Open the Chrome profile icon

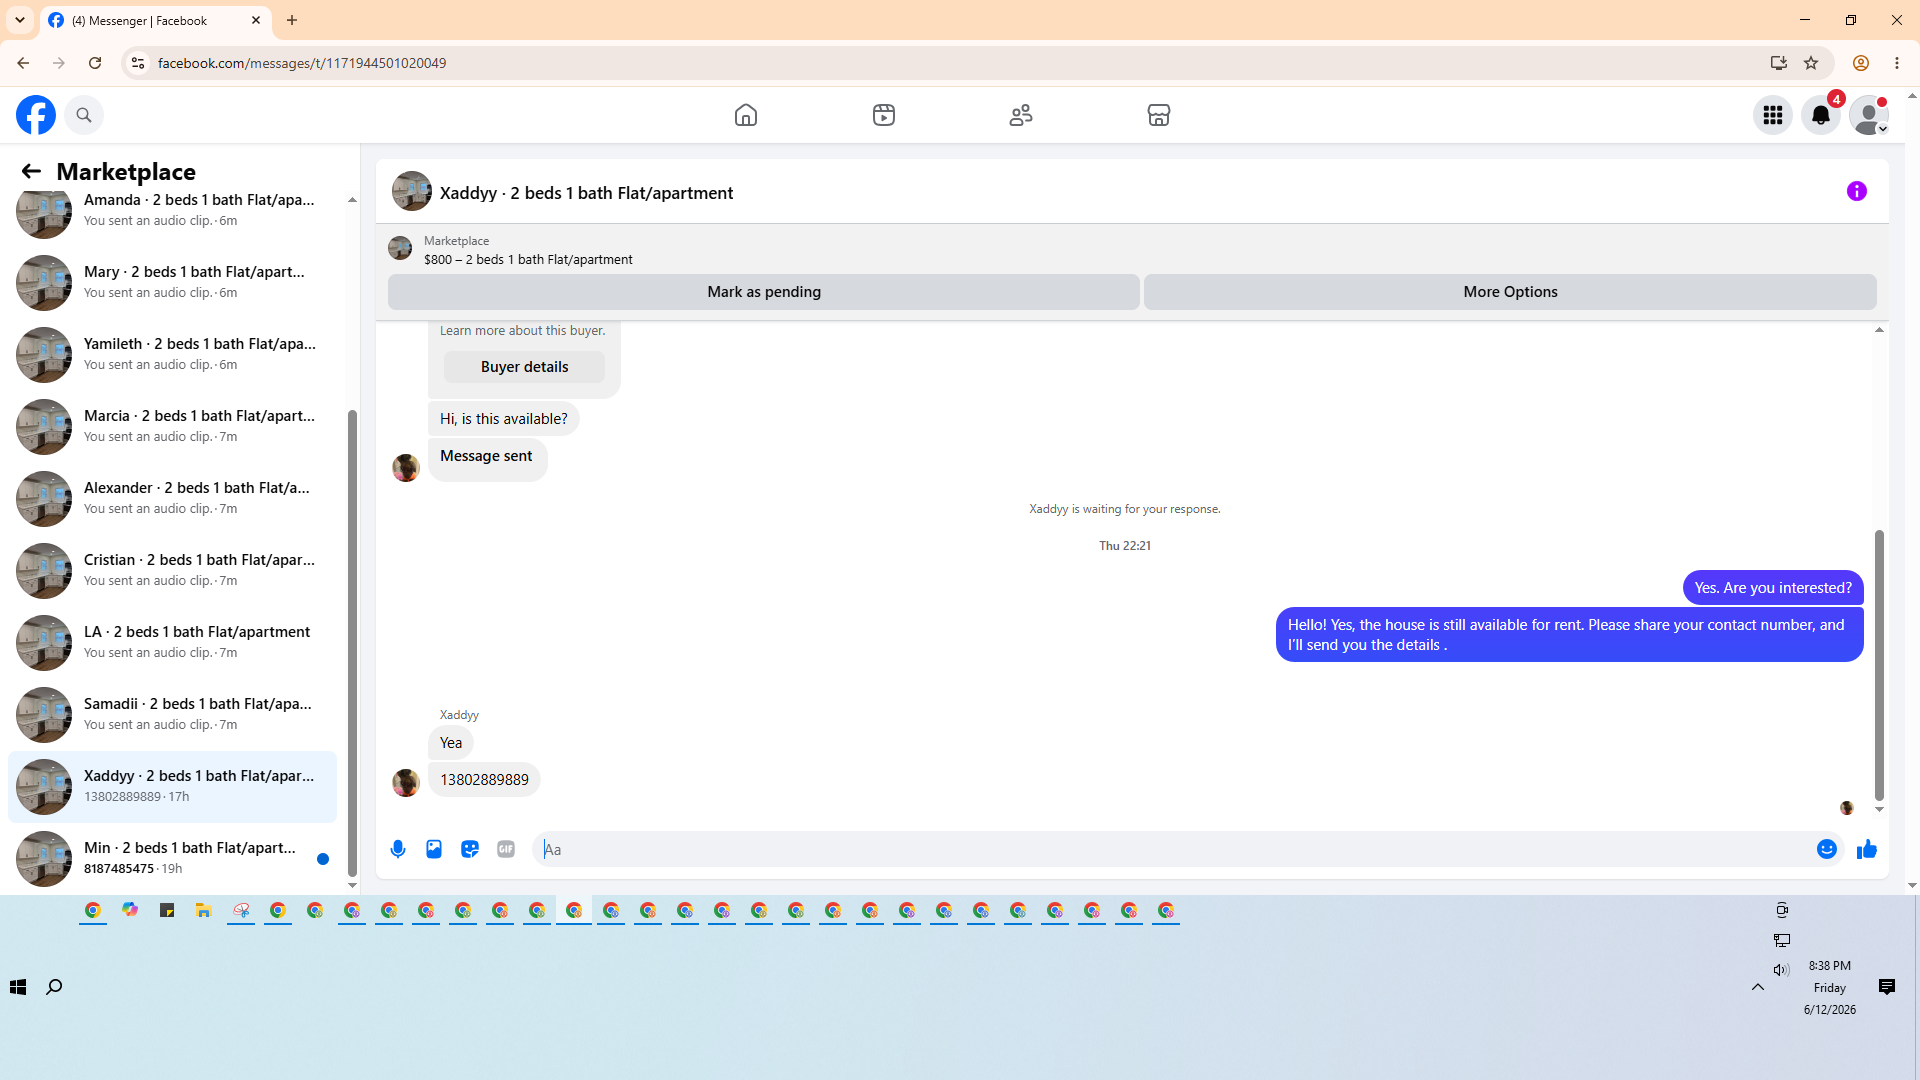pos(1861,63)
